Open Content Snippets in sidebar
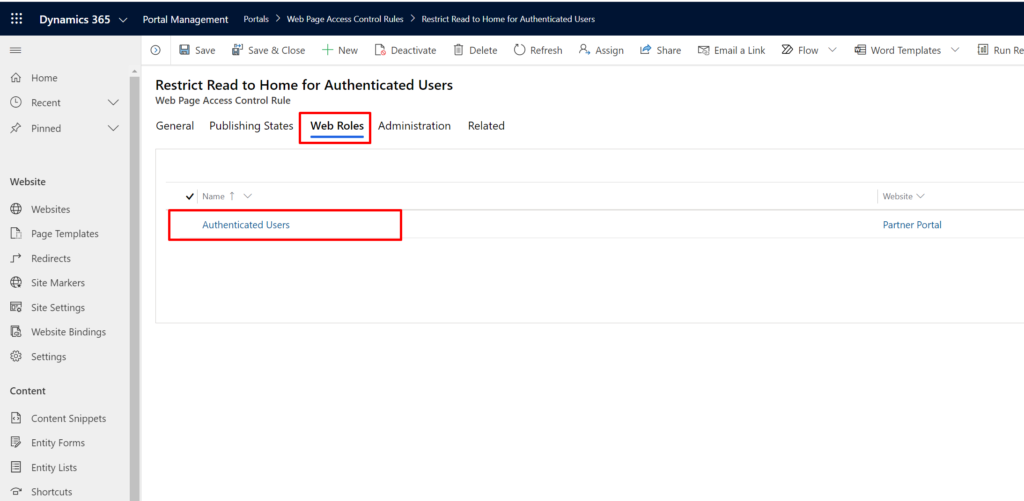 point(69,419)
